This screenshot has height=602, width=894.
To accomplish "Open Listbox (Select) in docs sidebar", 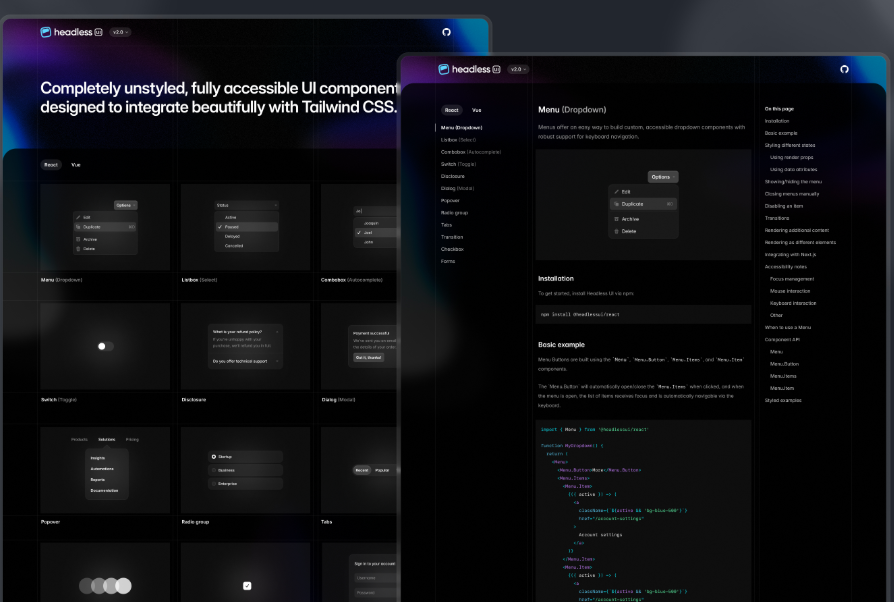I will 458,140.
